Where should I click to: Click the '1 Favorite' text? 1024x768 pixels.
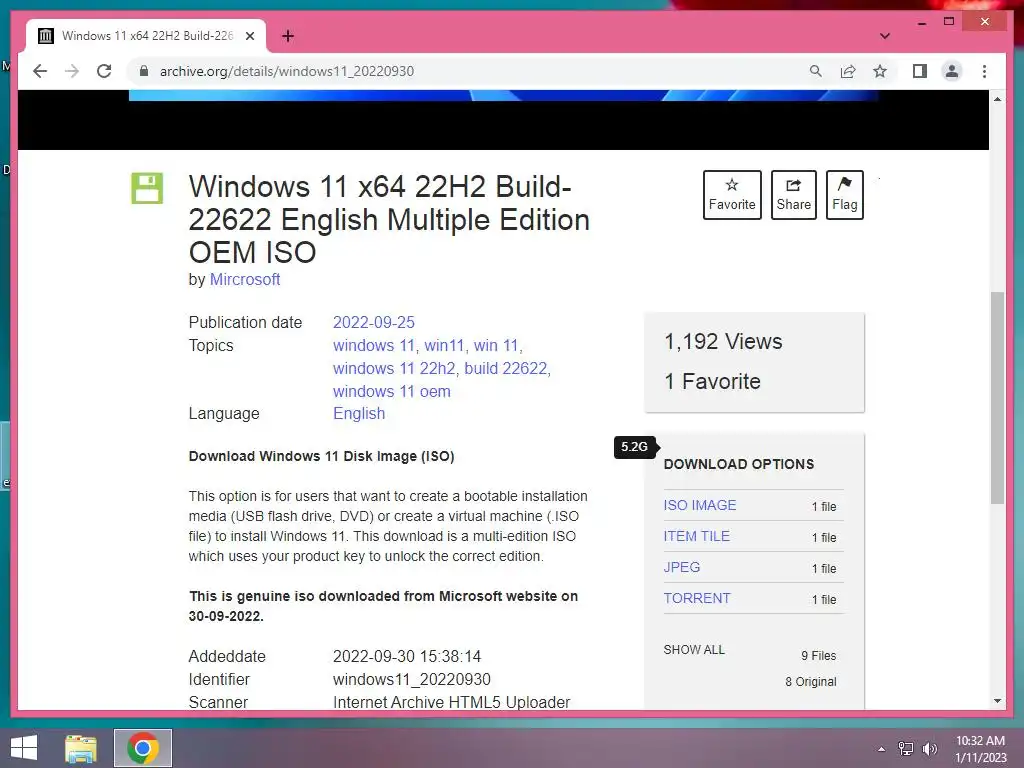tap(712, 381)
